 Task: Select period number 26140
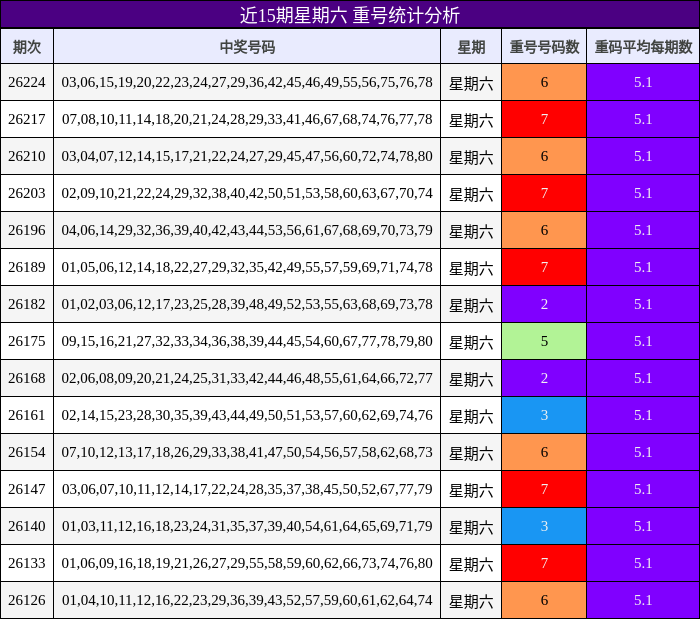27,527
